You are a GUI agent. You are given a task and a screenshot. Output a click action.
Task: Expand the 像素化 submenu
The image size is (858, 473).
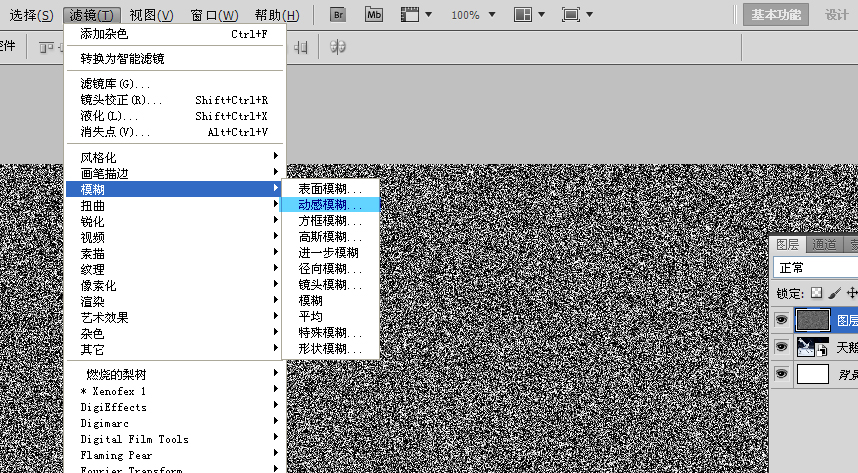coord(175,285)
